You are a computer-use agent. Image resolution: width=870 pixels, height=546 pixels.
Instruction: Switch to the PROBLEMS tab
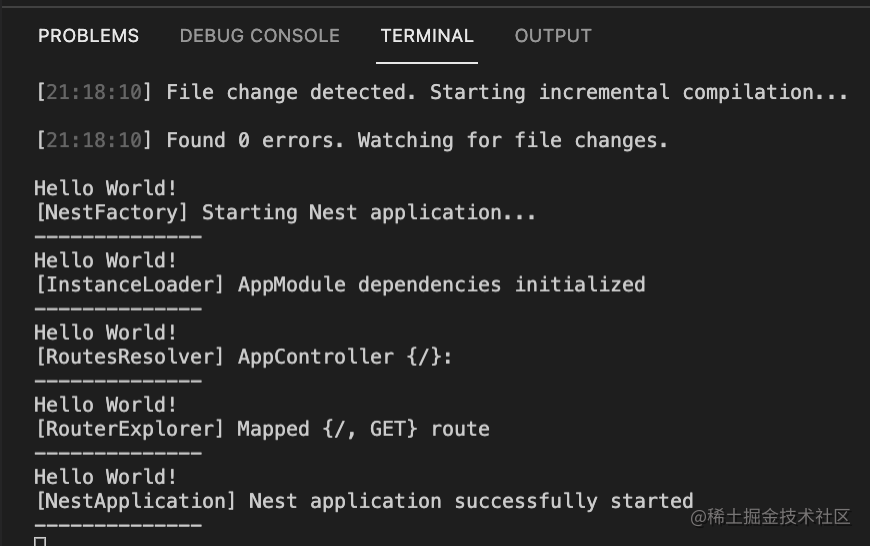(88, 36)
